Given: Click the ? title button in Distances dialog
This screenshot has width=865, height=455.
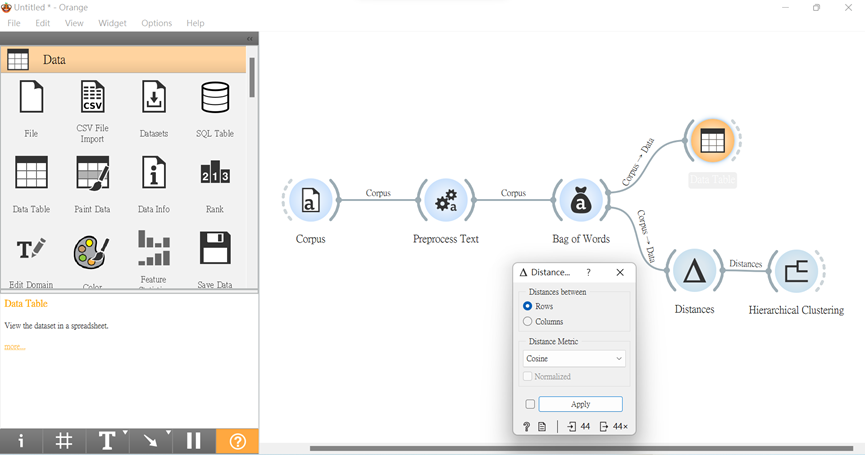Looking at the screenshot, I should [589, 272].
